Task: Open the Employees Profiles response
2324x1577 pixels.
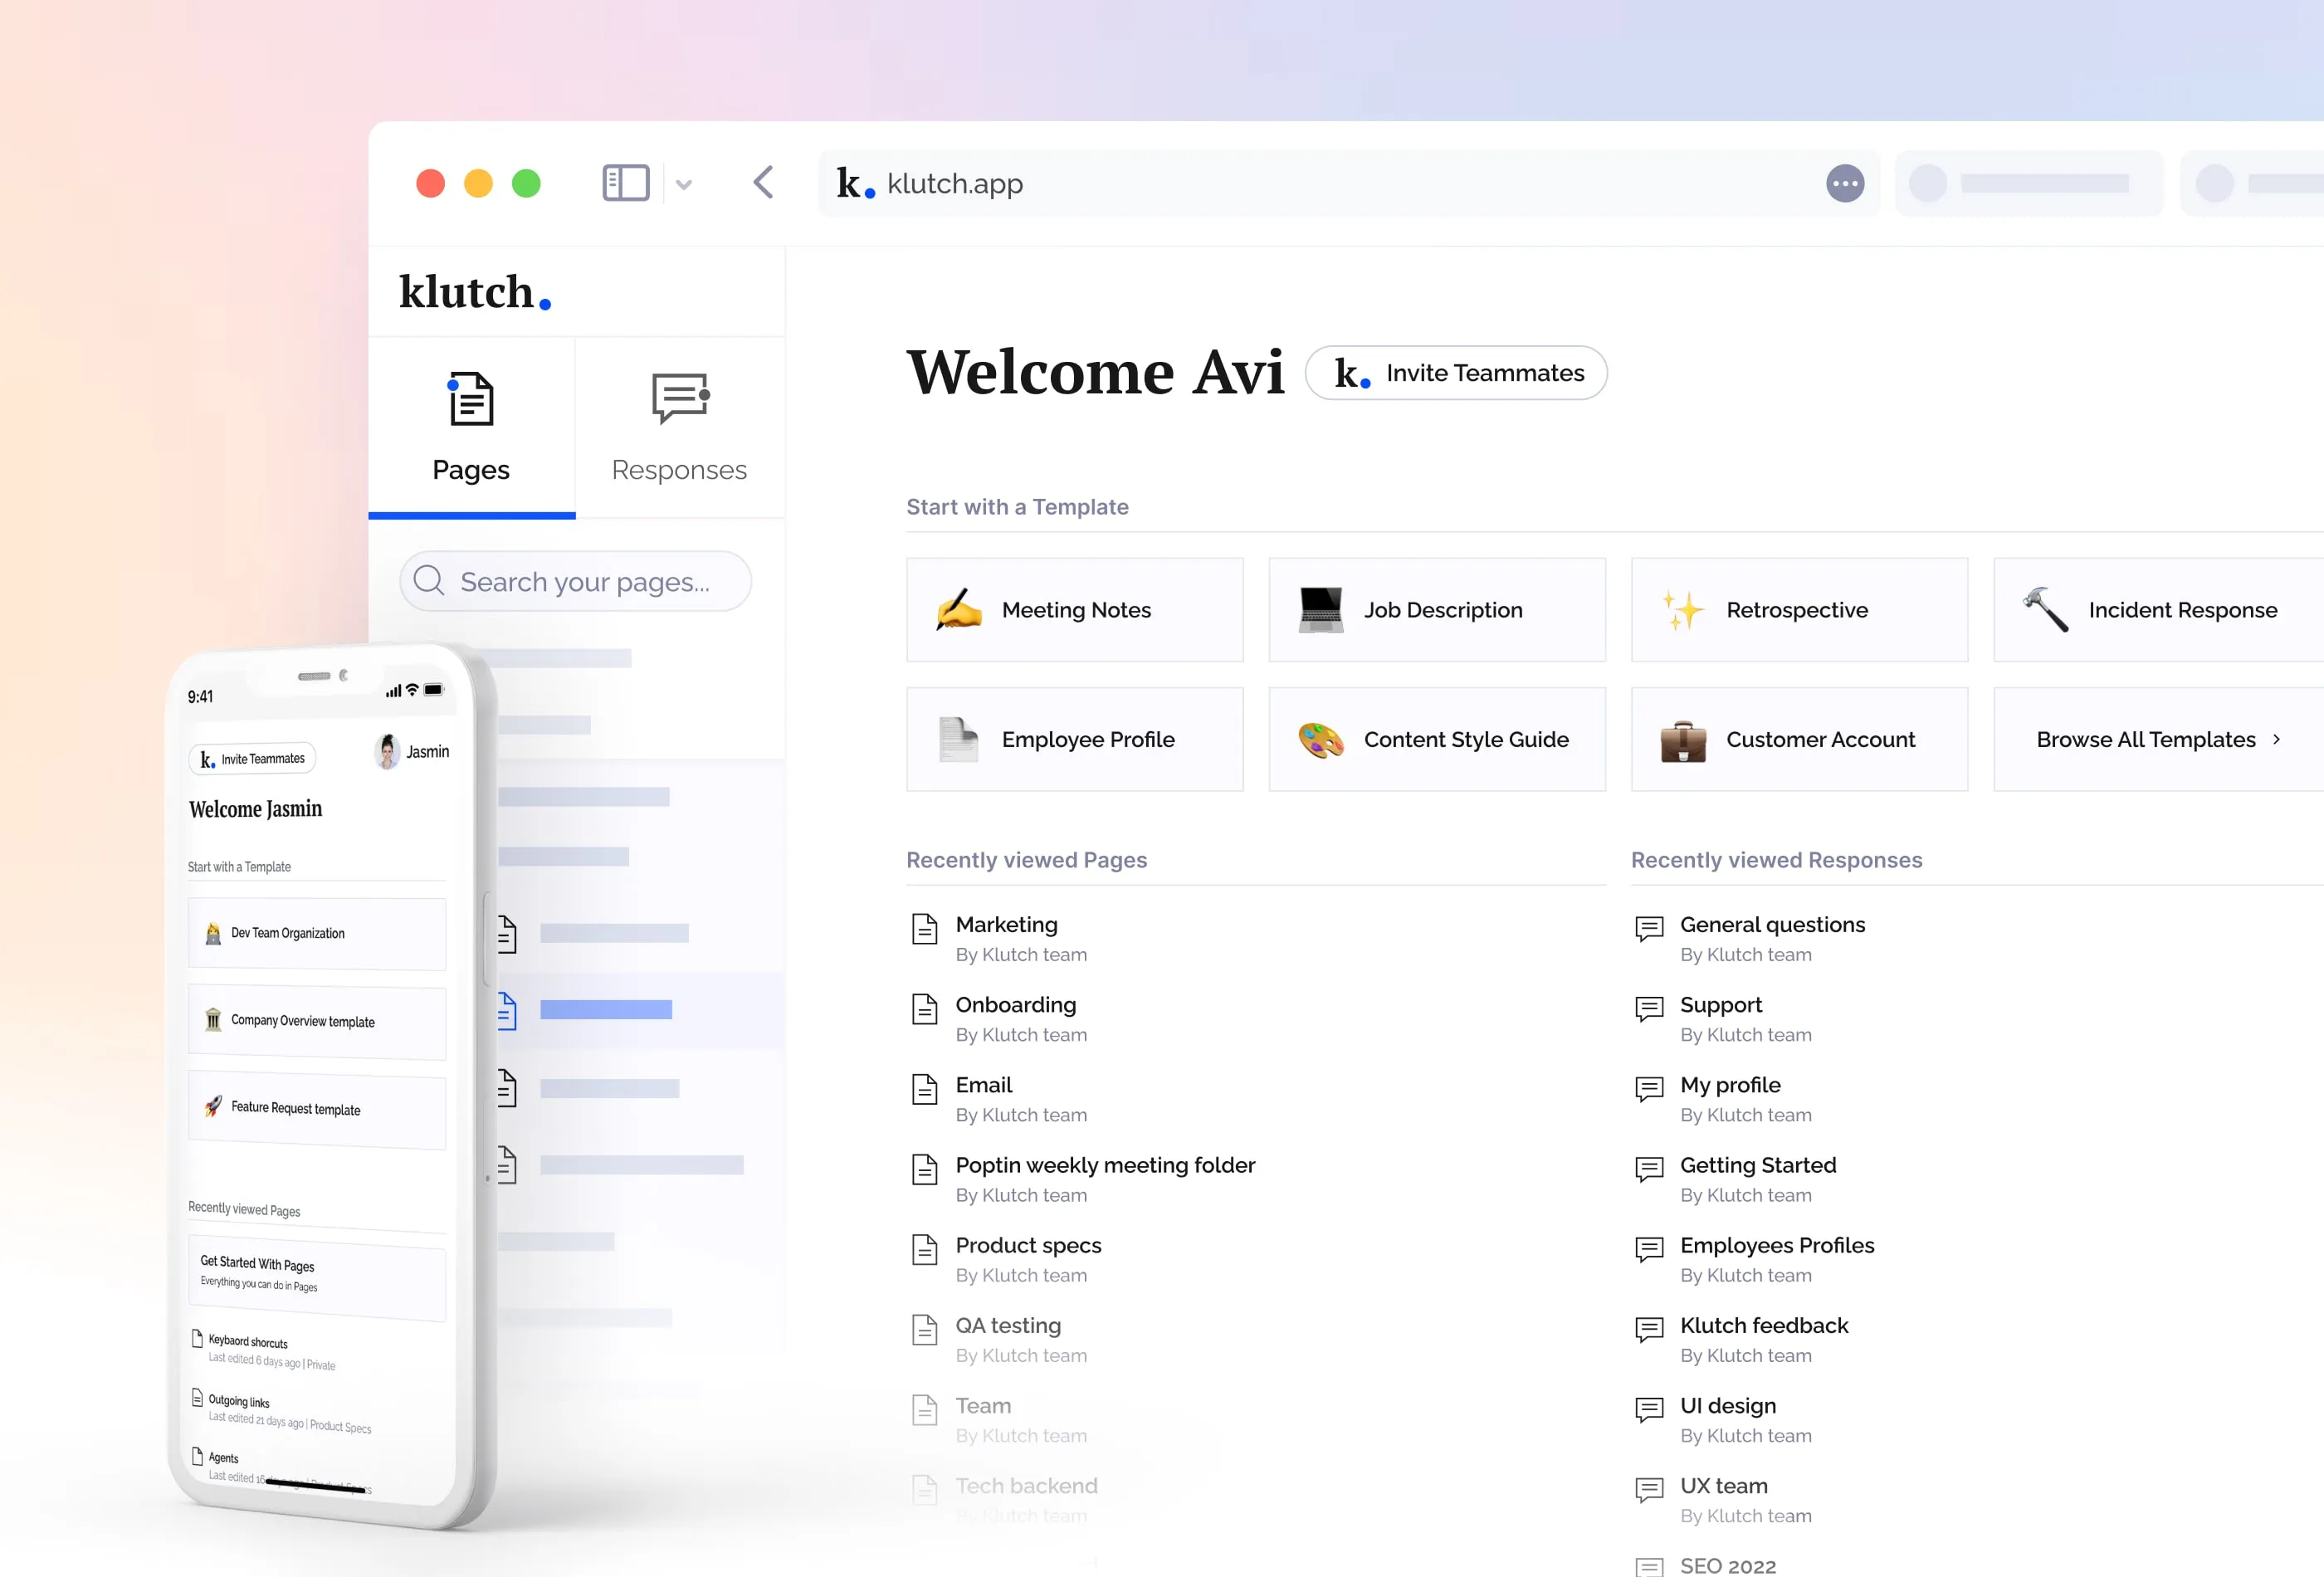Action: (1777, 1245)
